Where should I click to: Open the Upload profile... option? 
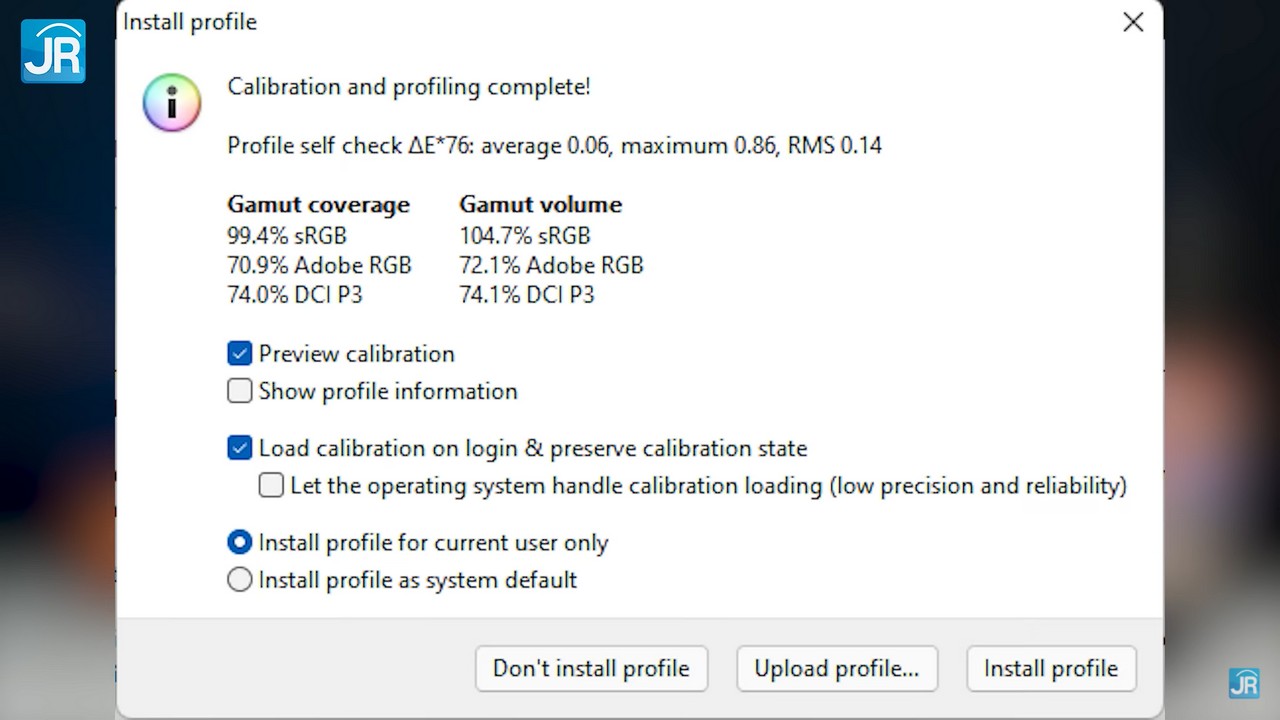click(836, 669)
